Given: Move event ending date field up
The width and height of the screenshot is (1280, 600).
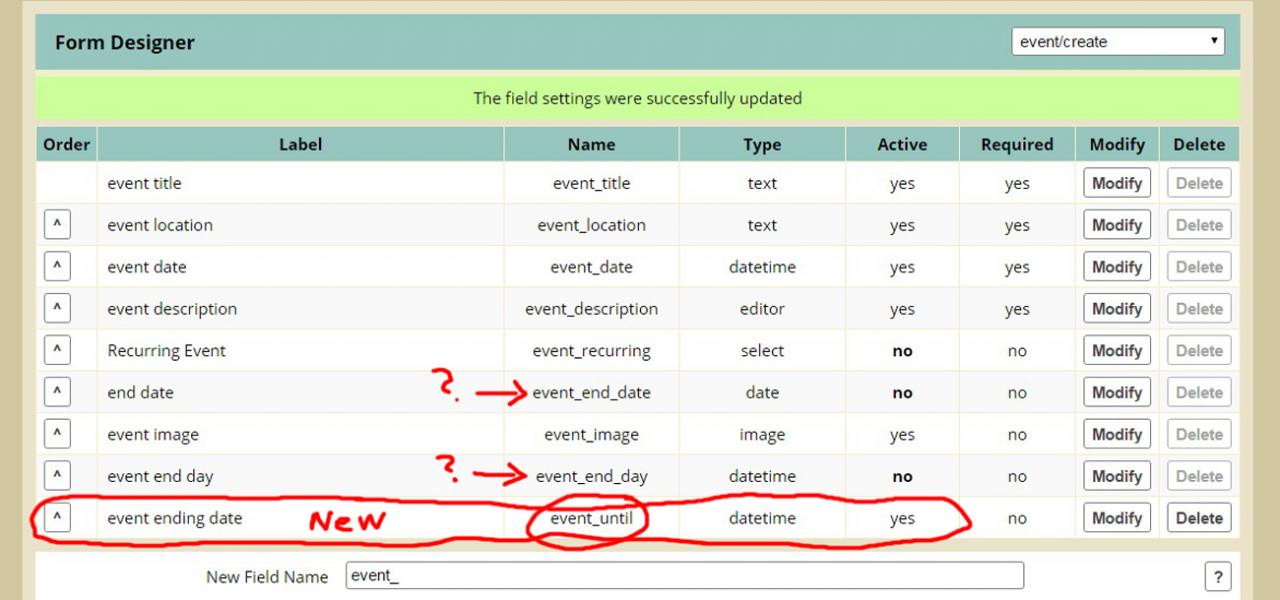Looking at the screenshot, I should pyautogui.click(x=57, y=518).
